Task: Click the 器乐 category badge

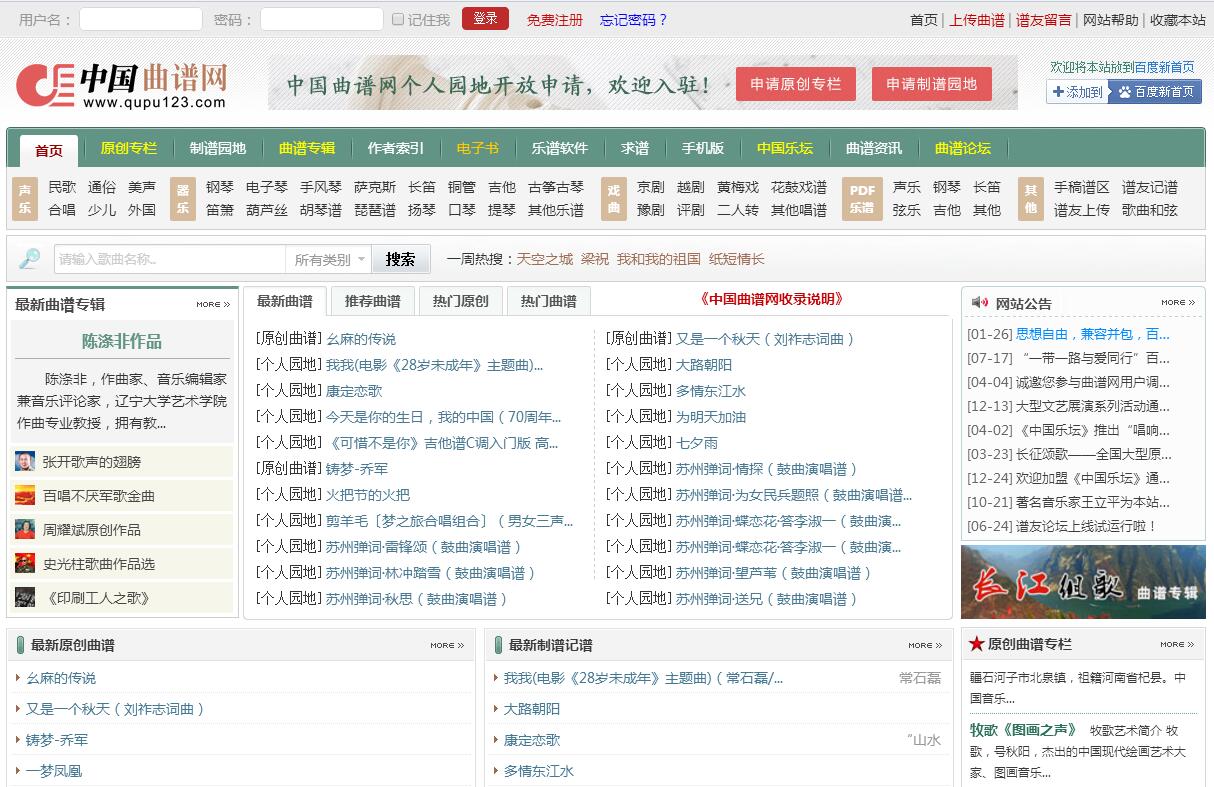Action: pyautogui.click(x=182, y=198)
